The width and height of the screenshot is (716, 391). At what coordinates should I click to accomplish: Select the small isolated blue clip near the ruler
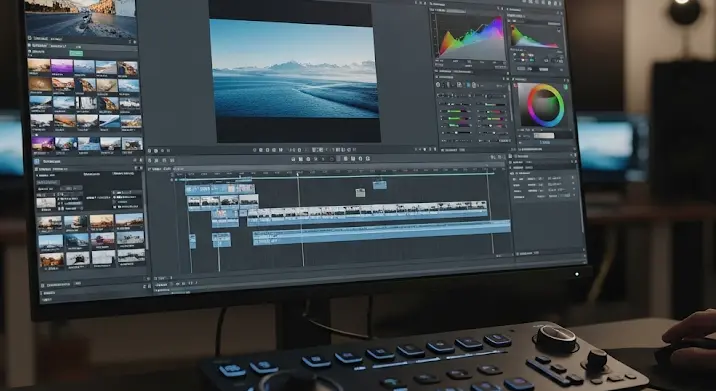379,185
